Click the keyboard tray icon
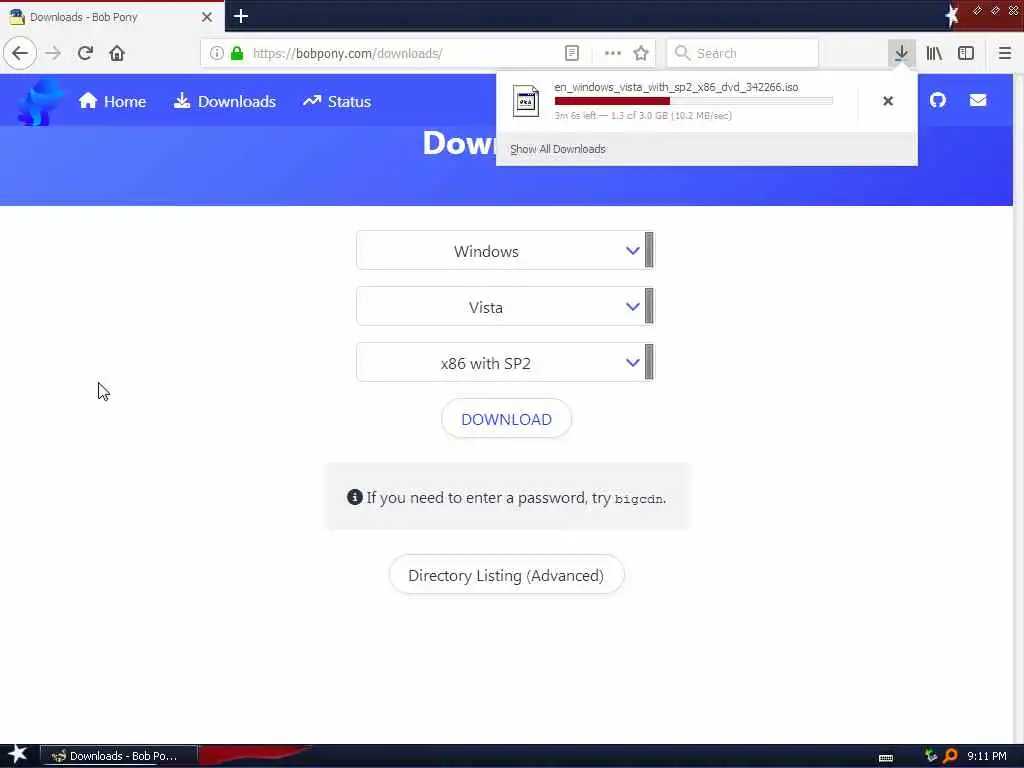The height and width of the screenshot is (768, 1024). (886, 757)
